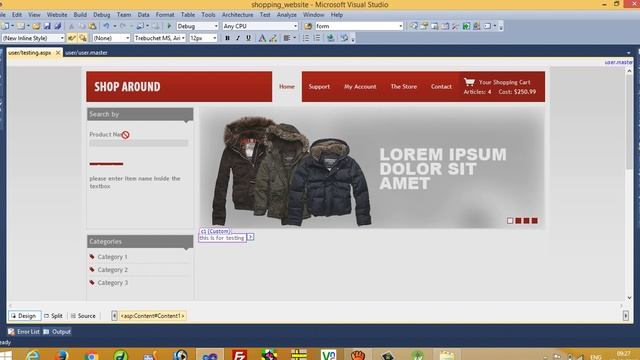Open the File menu

click(x=2, y=15)
